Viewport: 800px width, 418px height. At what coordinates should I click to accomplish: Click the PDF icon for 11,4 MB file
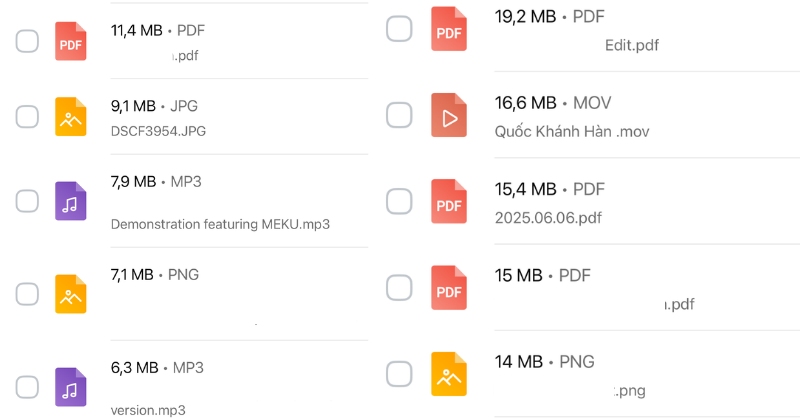coord(71,42)
